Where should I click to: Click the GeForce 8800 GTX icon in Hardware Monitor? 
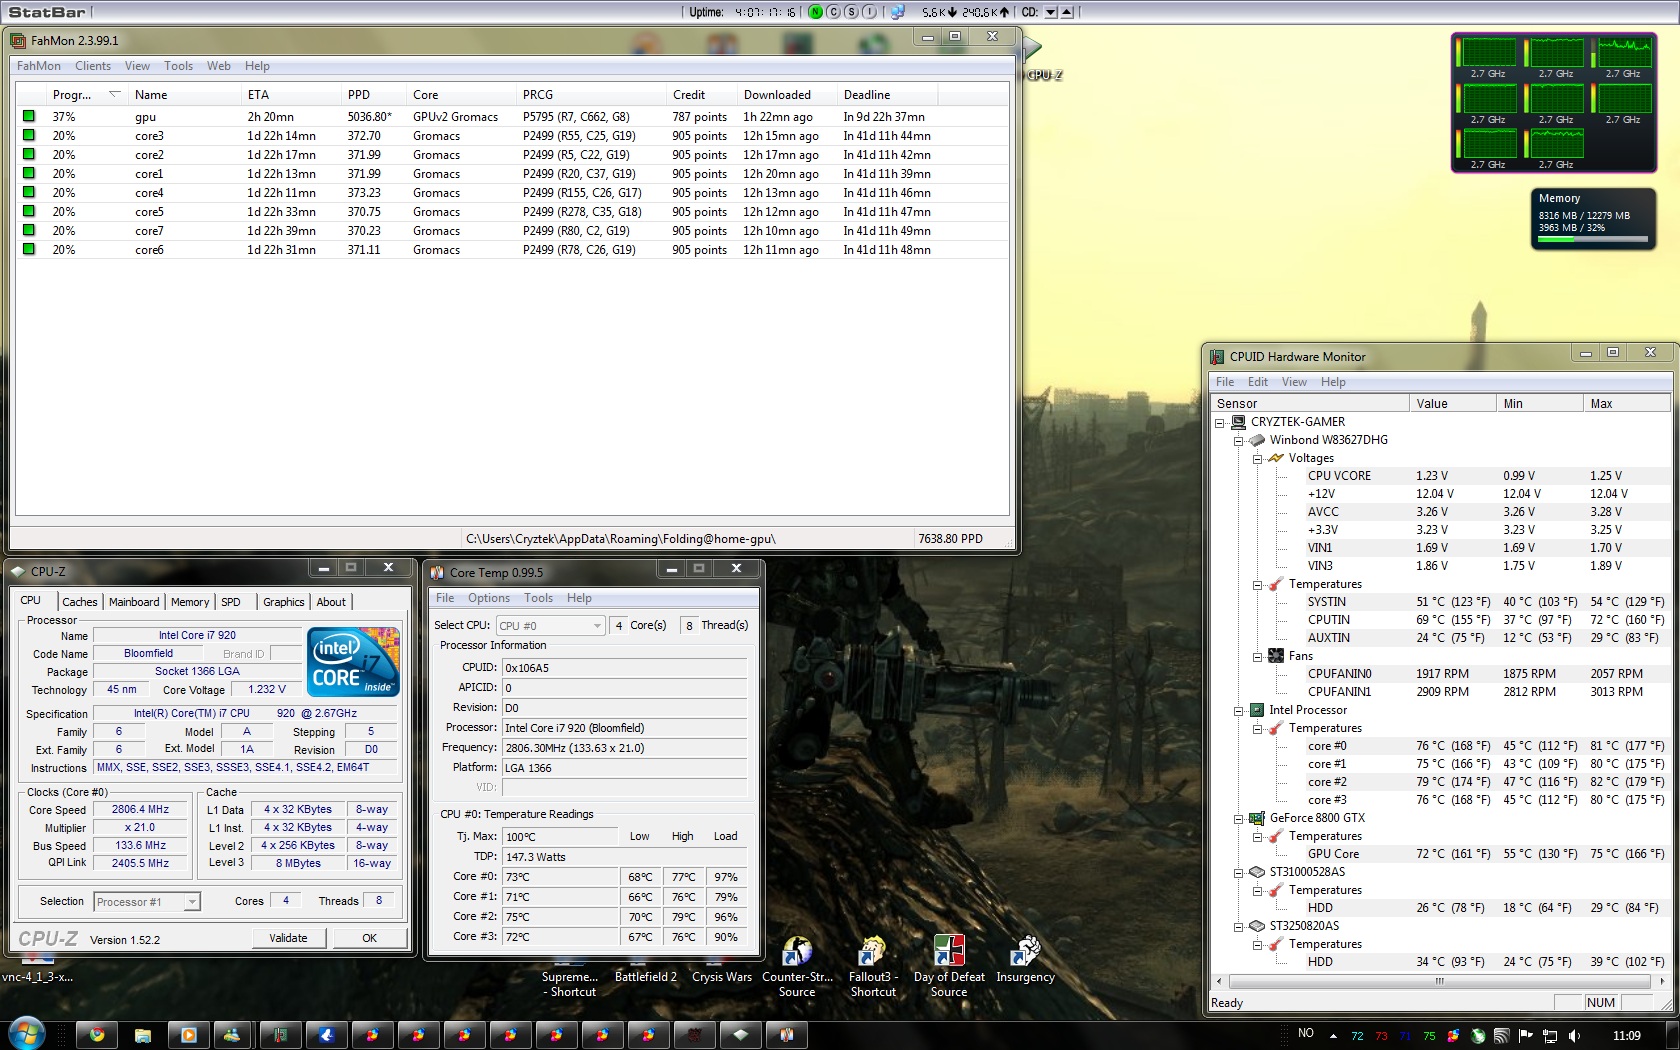point(1257,818)
